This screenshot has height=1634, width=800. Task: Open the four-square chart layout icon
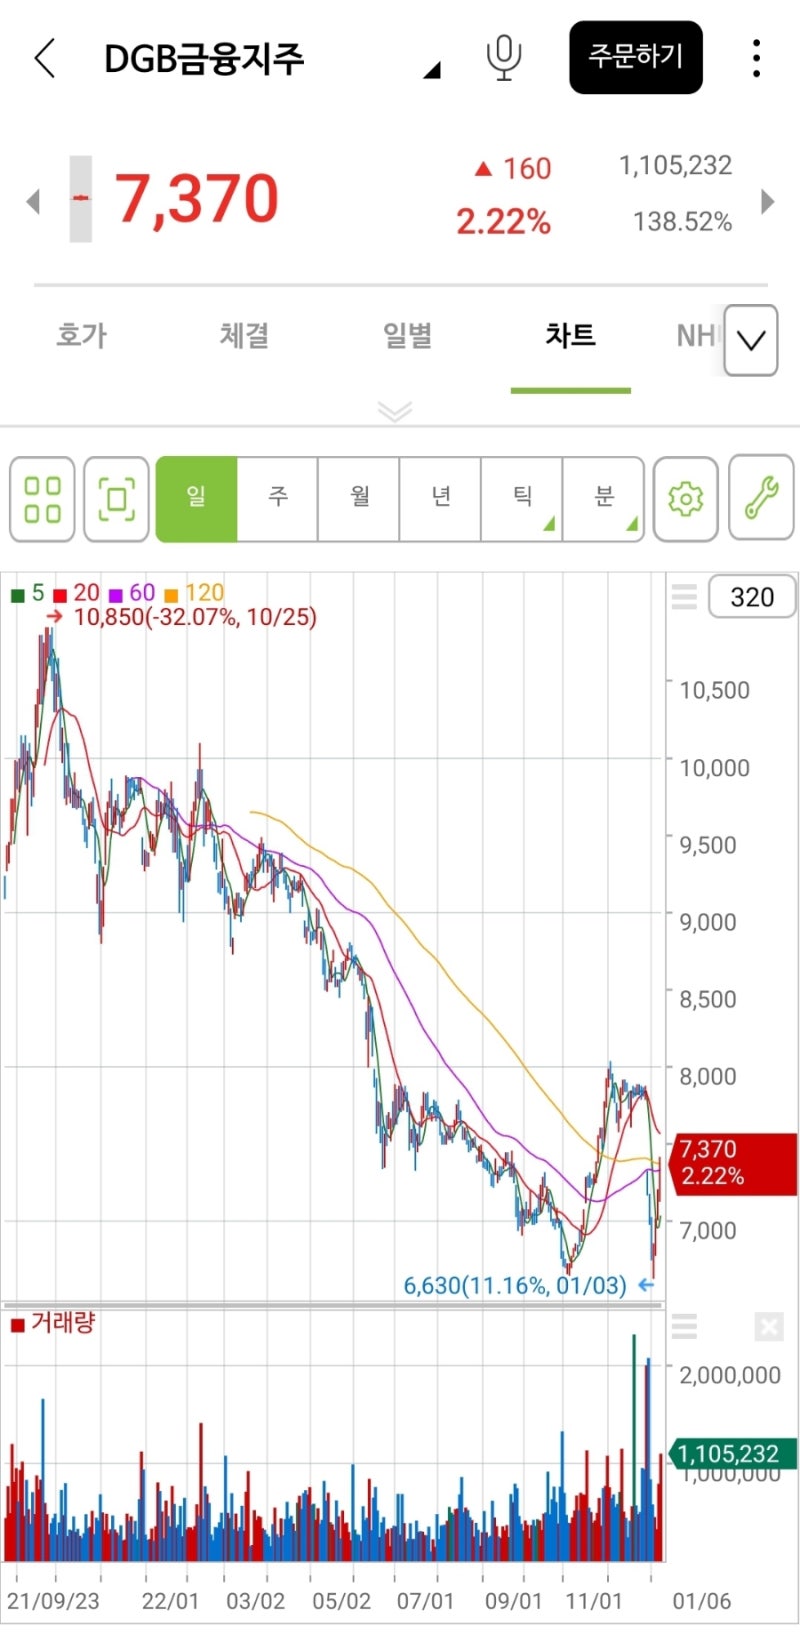(42, 499)
